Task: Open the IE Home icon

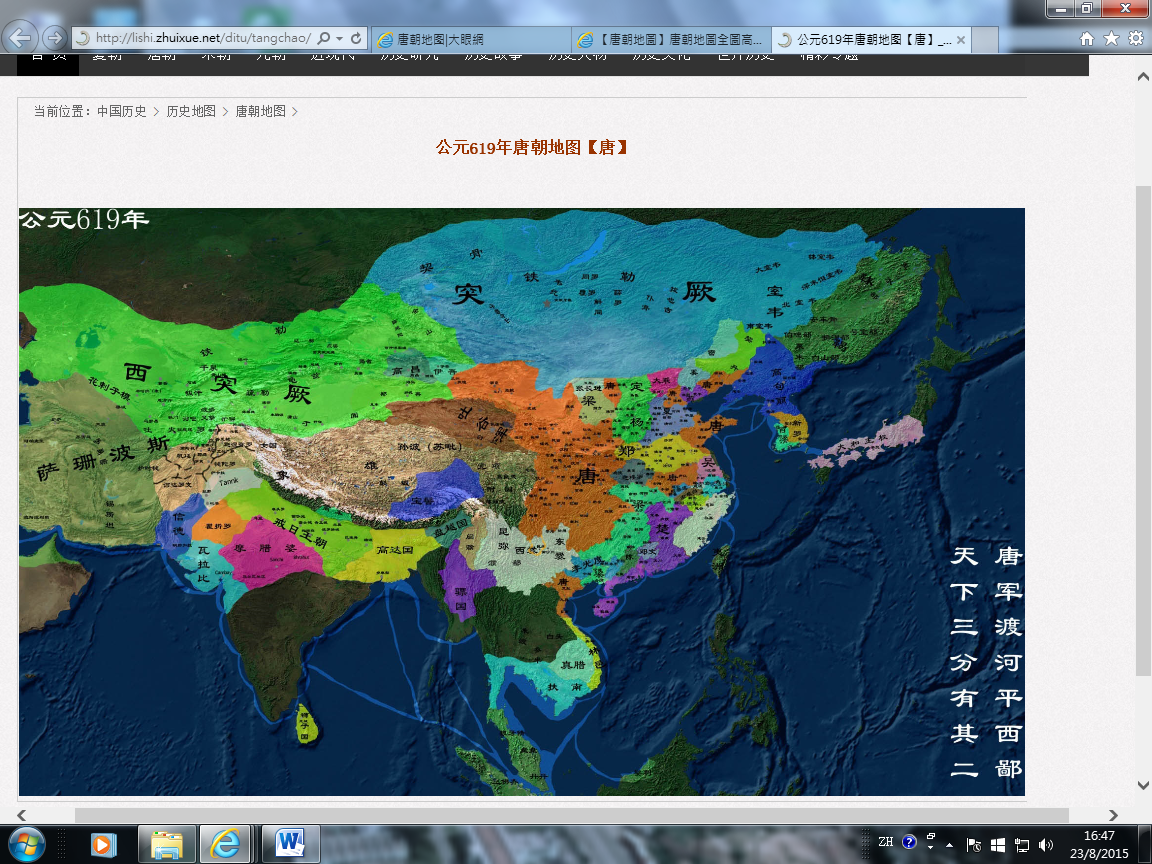Action: coord(1087,38)
